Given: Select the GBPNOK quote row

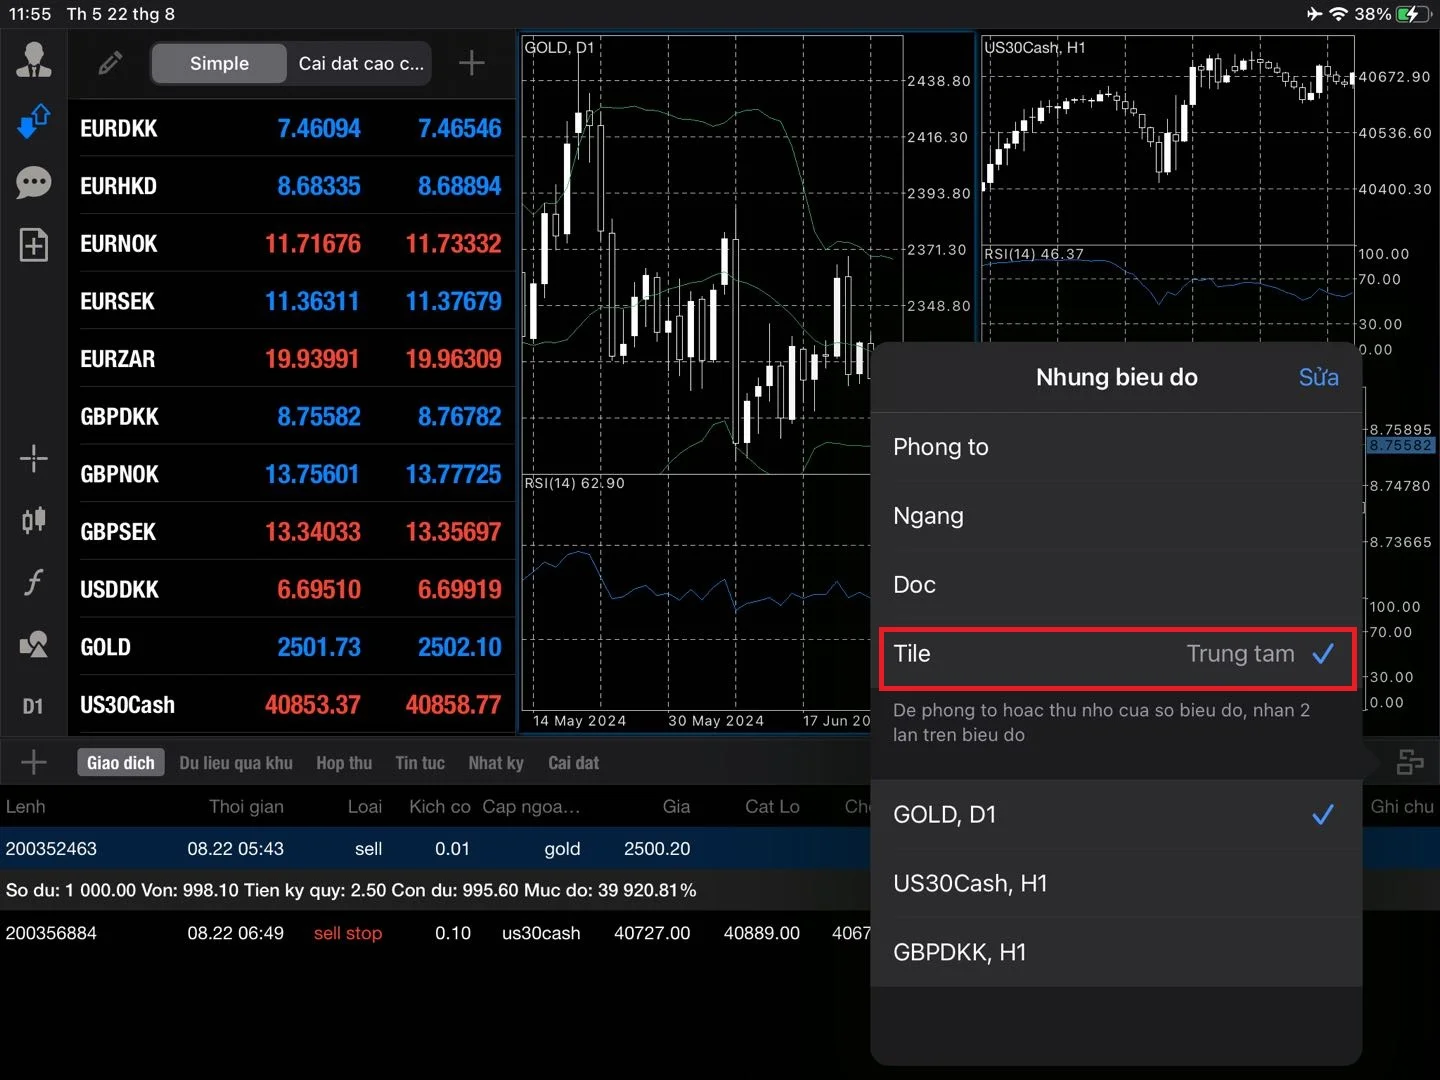Looking at the screenshot, I should pos(292,474).
